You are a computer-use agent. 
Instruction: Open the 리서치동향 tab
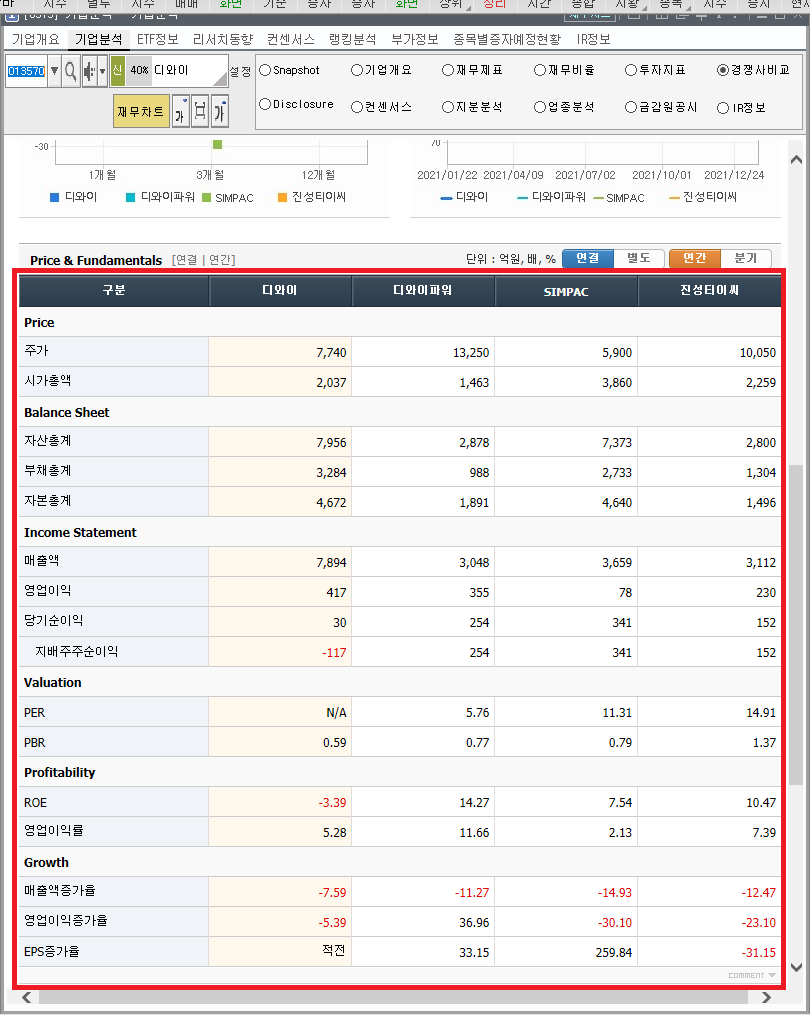(x=223, y=39)
